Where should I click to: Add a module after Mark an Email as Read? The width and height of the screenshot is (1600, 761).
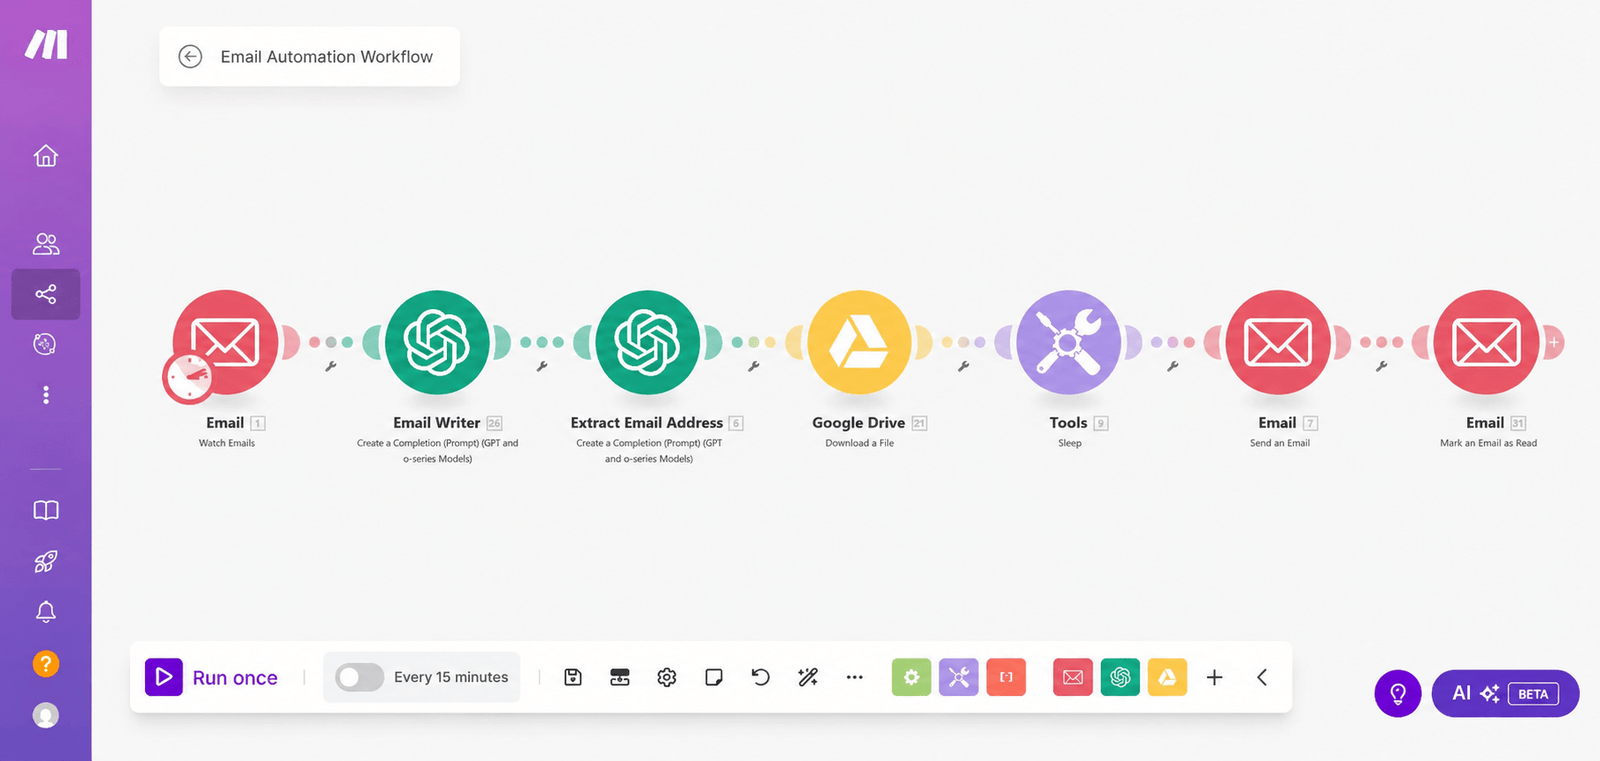[x=1554, y=342]
